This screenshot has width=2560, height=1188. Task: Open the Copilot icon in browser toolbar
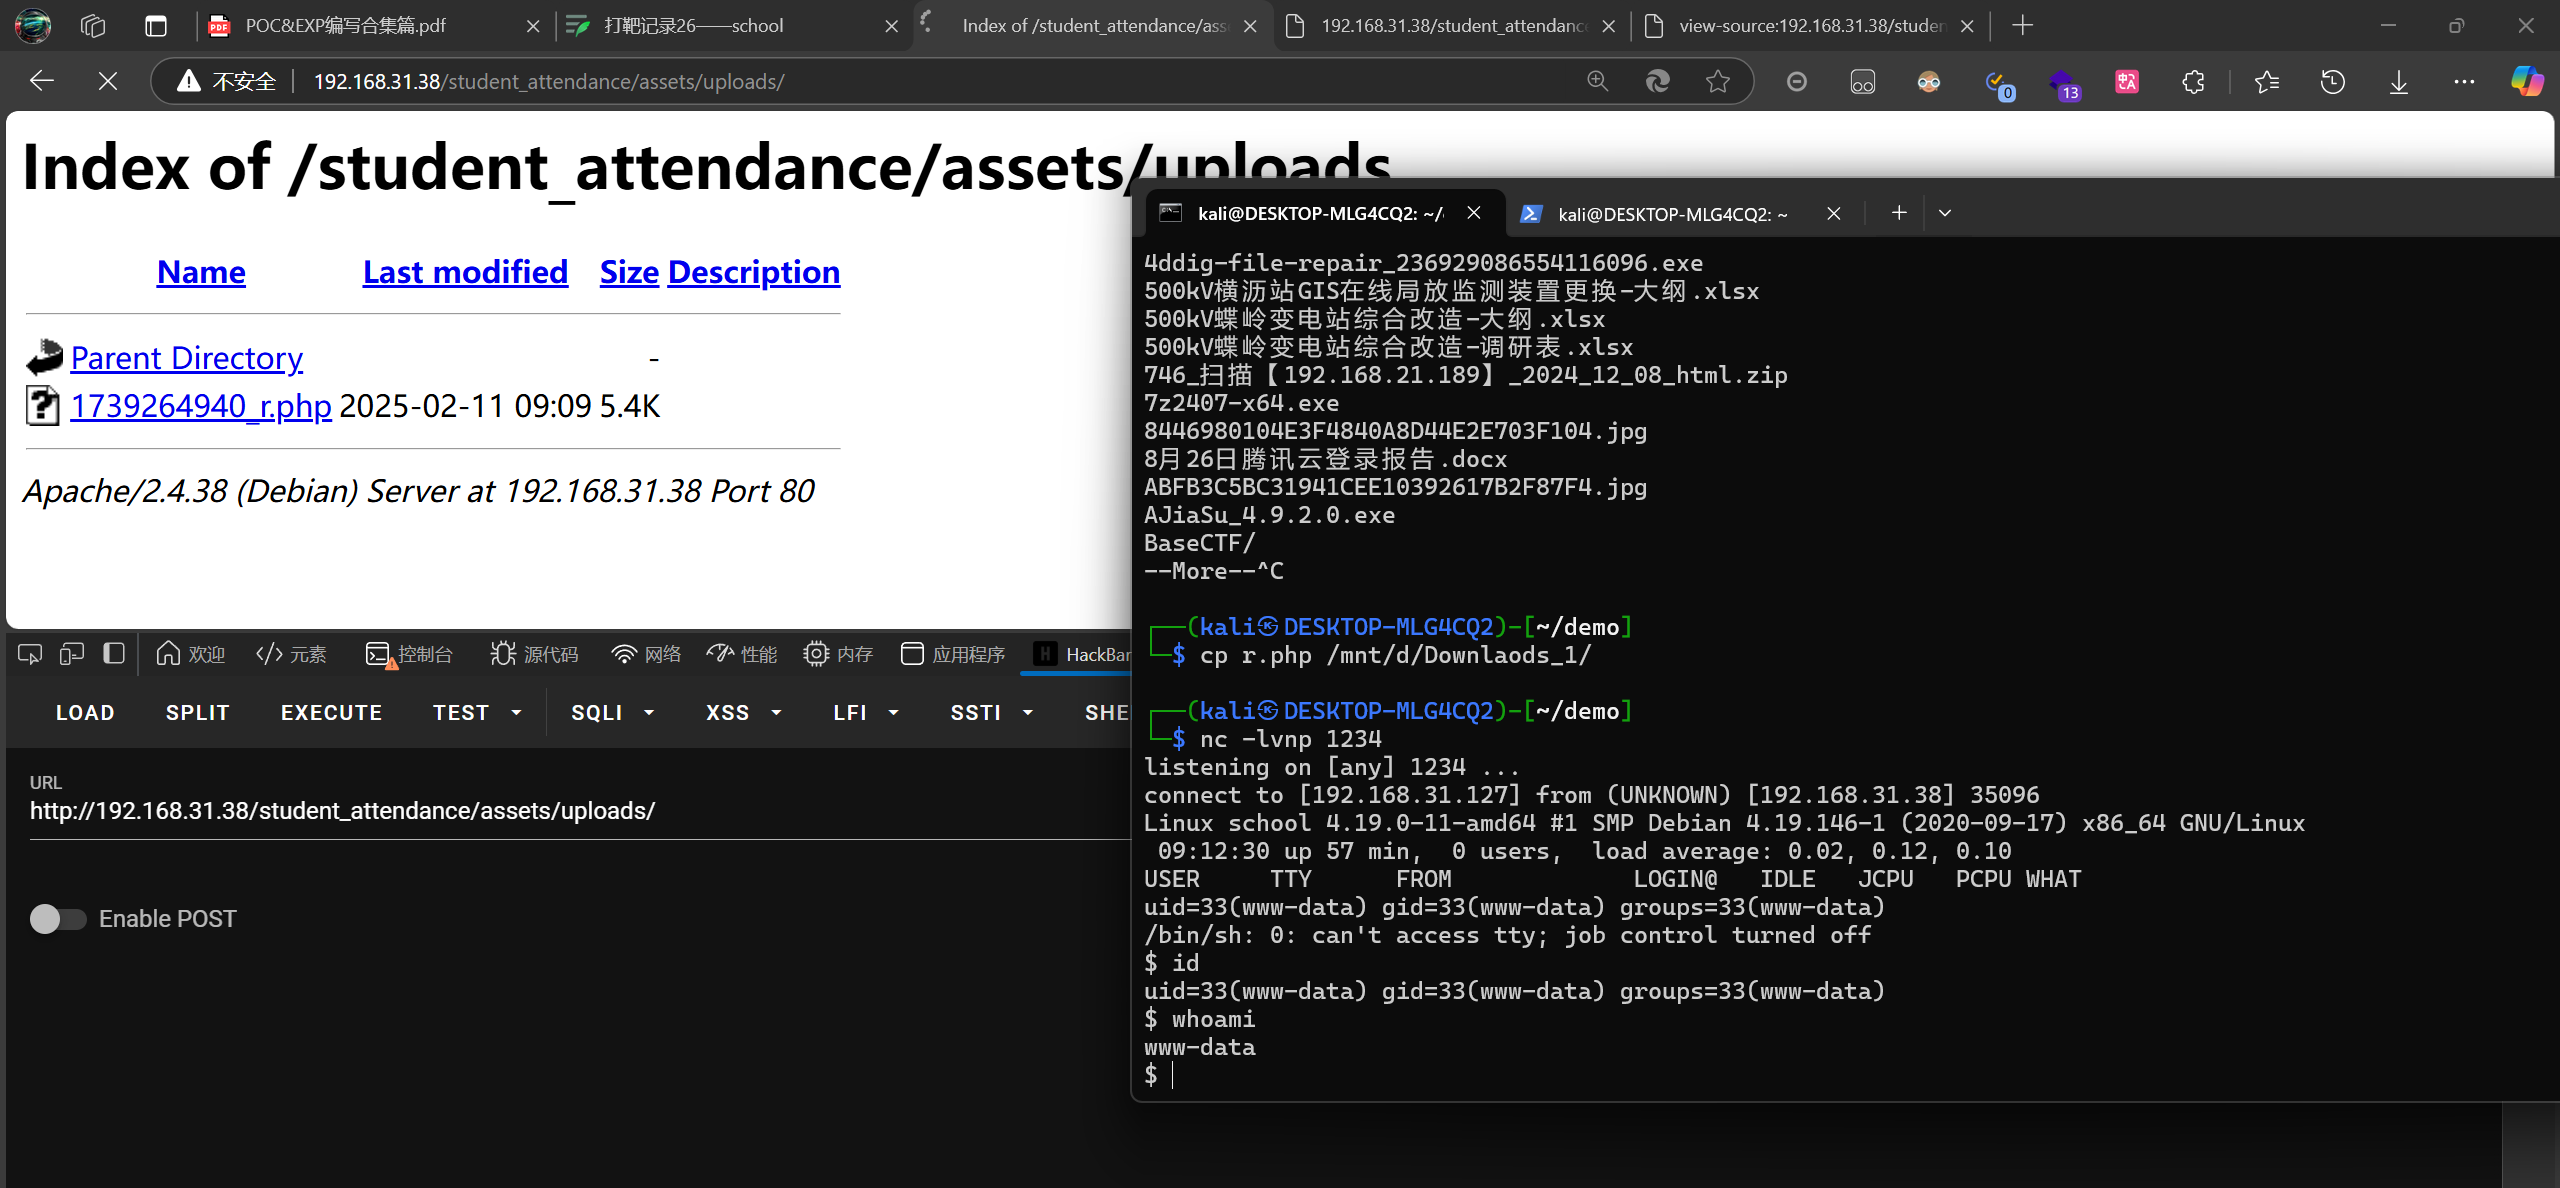[x=2526, y=81]
